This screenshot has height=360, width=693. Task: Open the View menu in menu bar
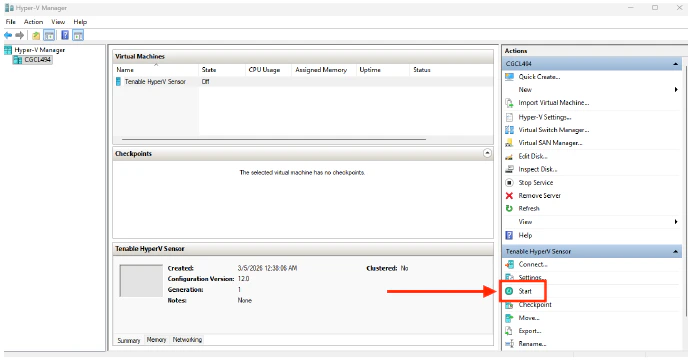click(x=58, y=22)
